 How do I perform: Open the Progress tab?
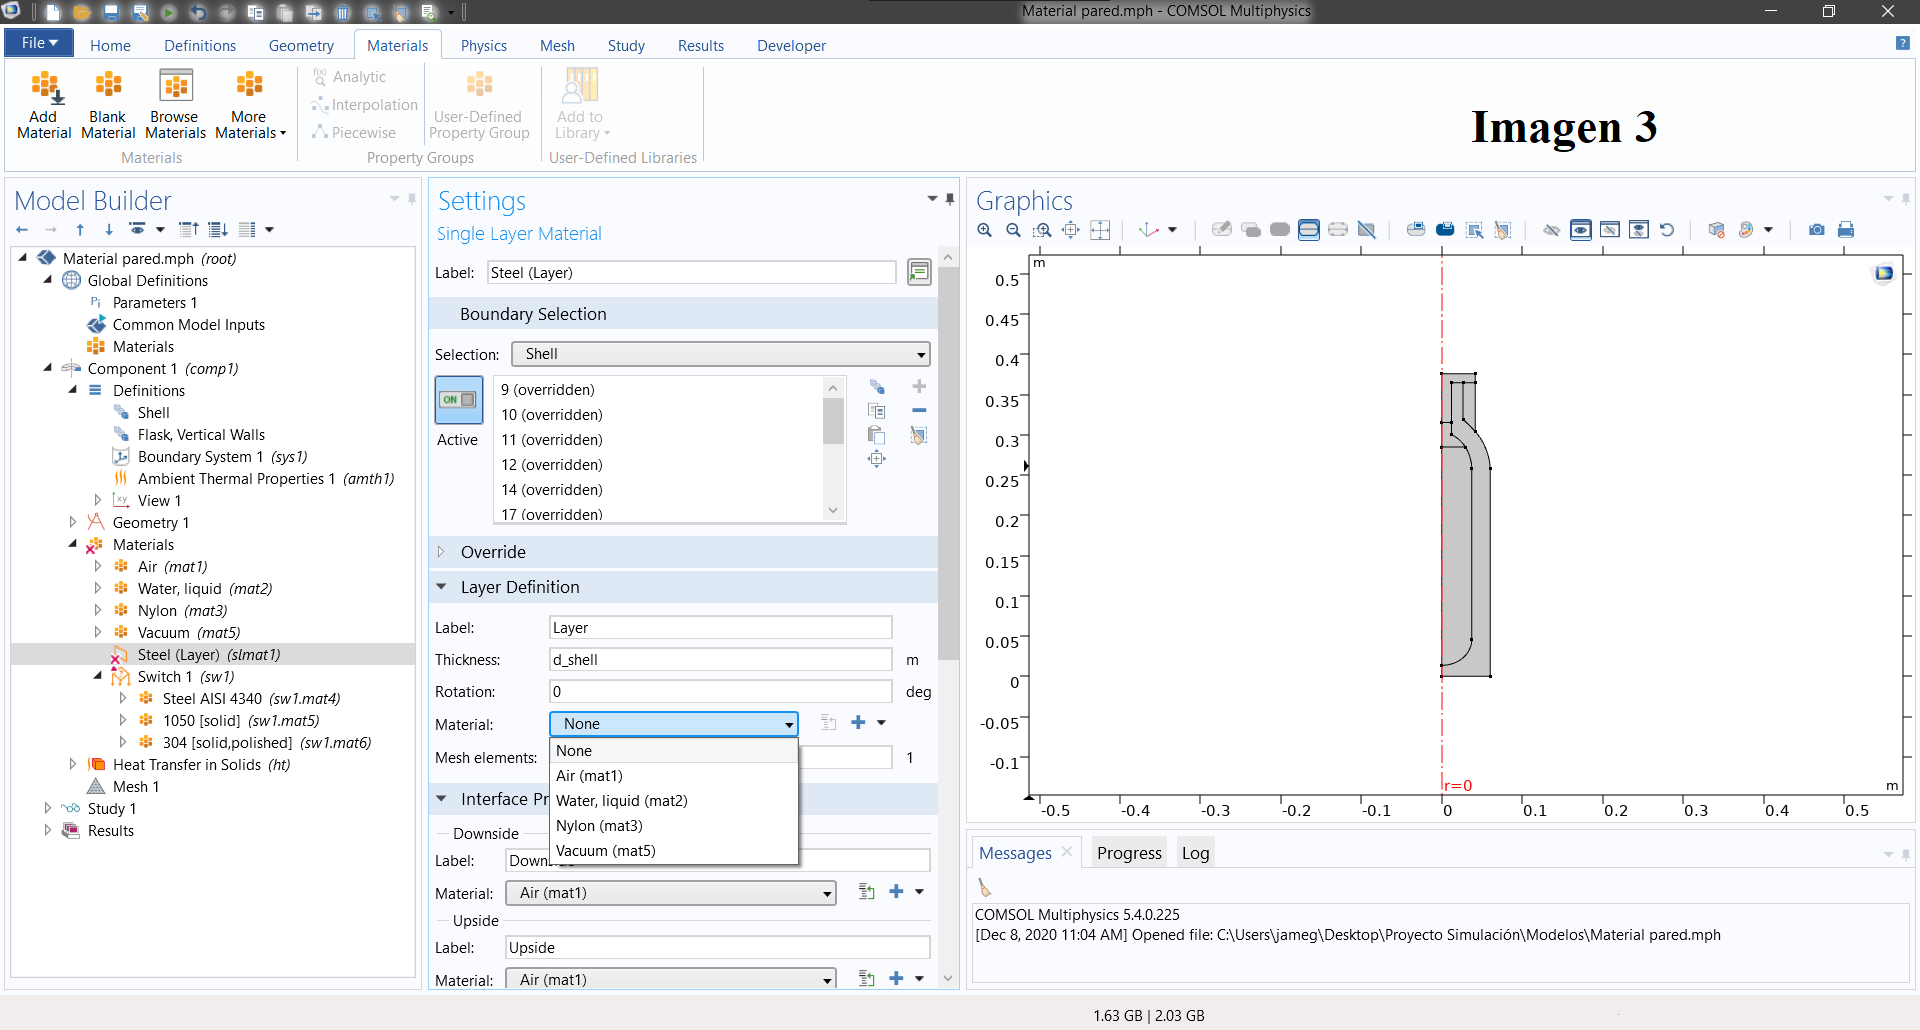tap(1129, 853)
